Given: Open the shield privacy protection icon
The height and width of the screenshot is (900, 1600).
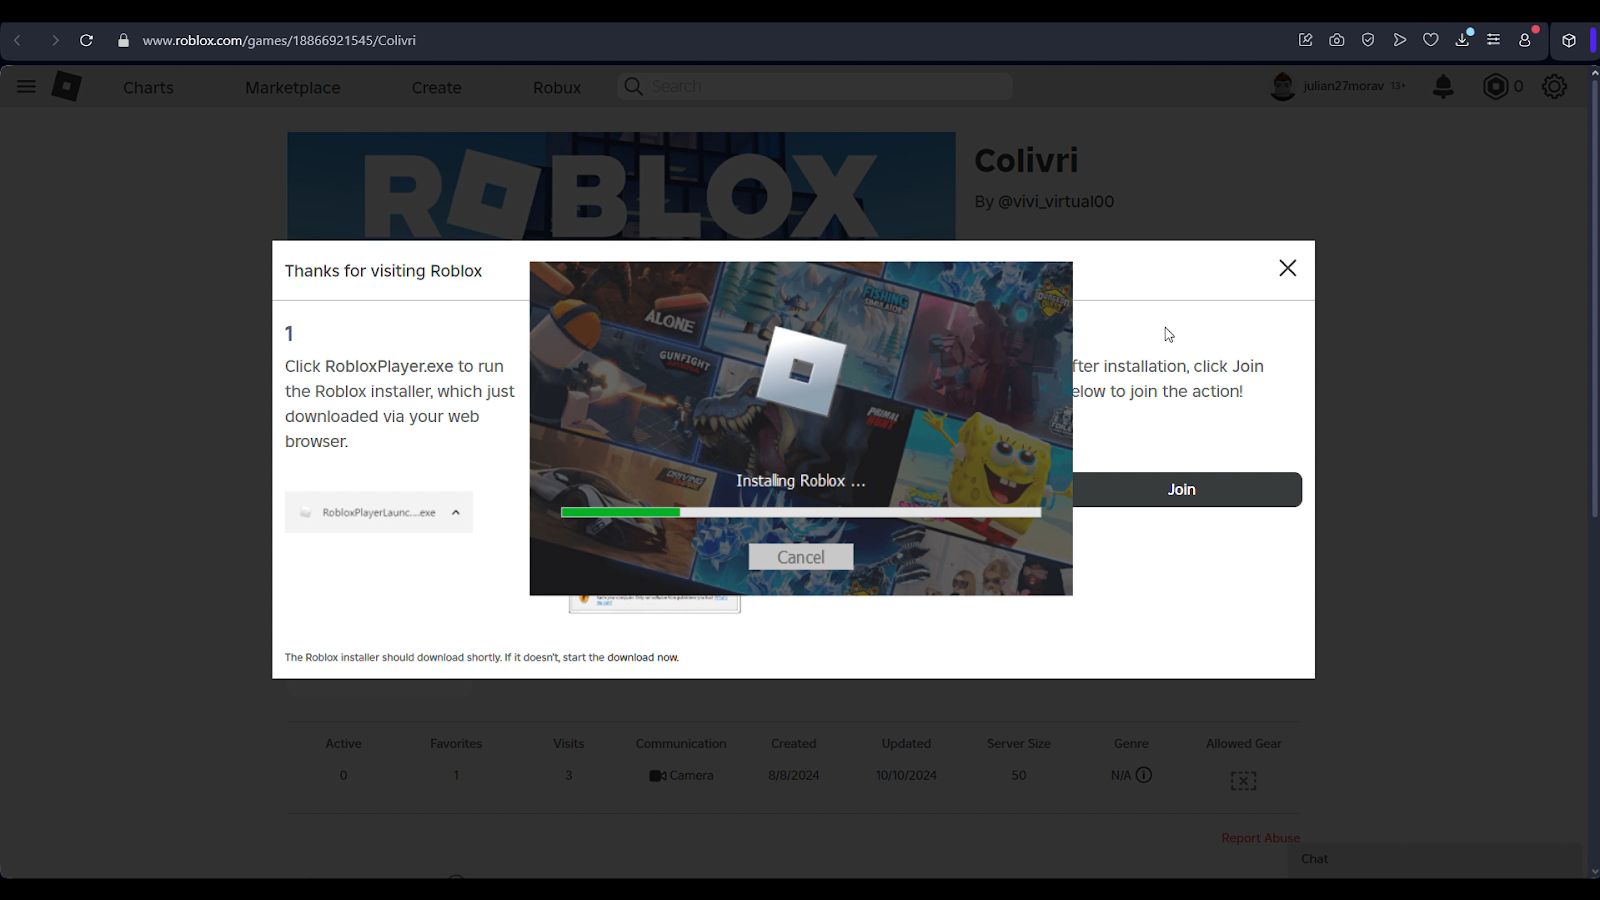Looking at the screenshot, I should (1368, 40).
